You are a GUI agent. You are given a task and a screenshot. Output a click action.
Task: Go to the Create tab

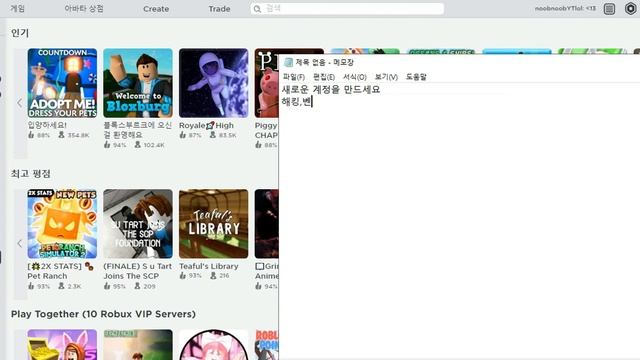coord(156,9)
